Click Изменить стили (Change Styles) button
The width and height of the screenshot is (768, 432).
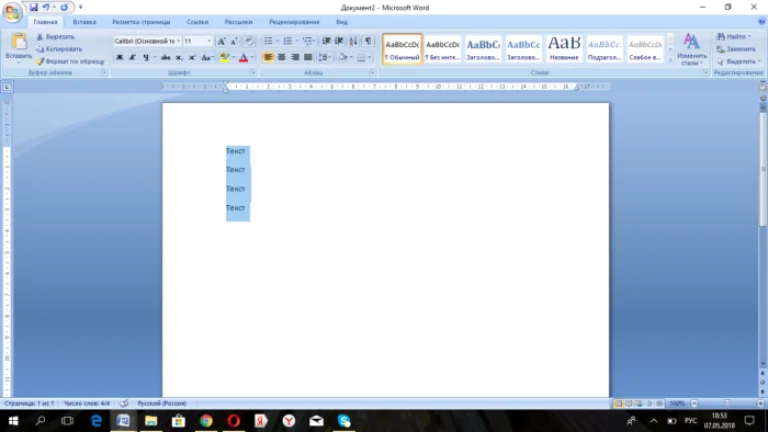point(692,49)
